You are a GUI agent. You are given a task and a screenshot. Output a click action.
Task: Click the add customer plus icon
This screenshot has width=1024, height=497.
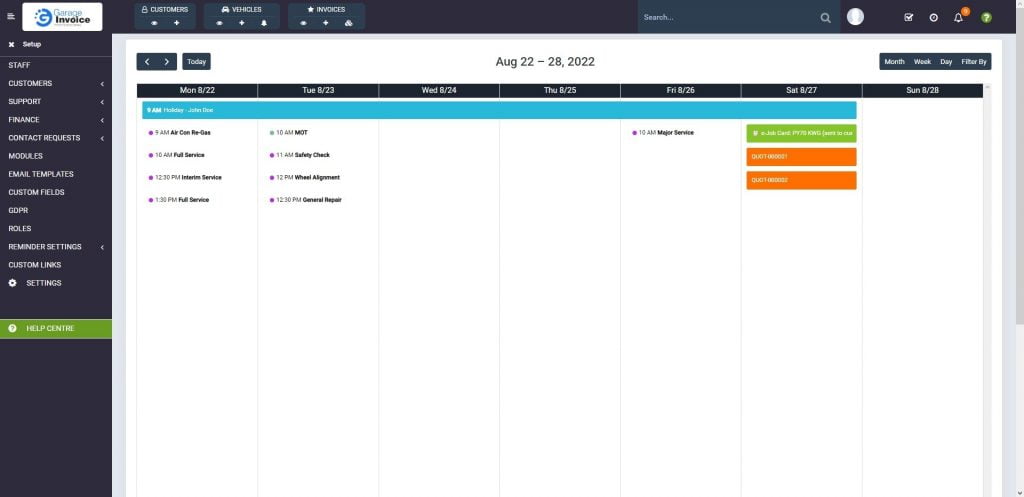(177, 22)
